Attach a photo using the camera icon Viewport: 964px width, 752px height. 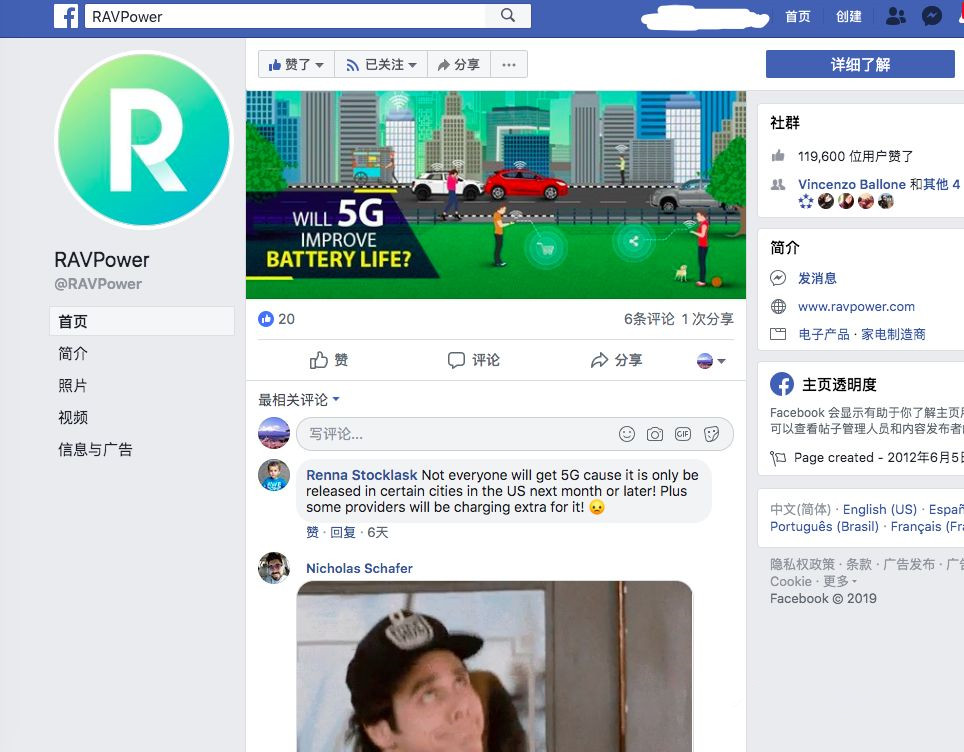[x=655, y=434]
